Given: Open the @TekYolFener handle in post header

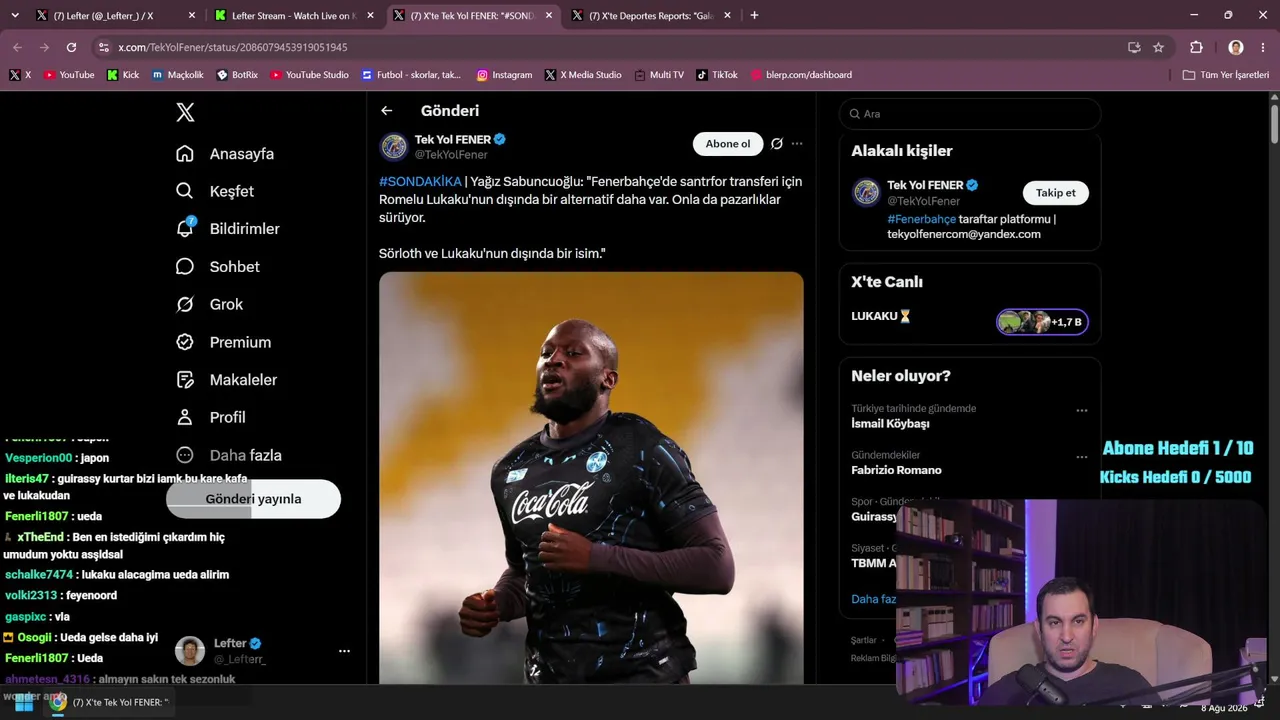Looking at the screenshot, I should 451,155.
